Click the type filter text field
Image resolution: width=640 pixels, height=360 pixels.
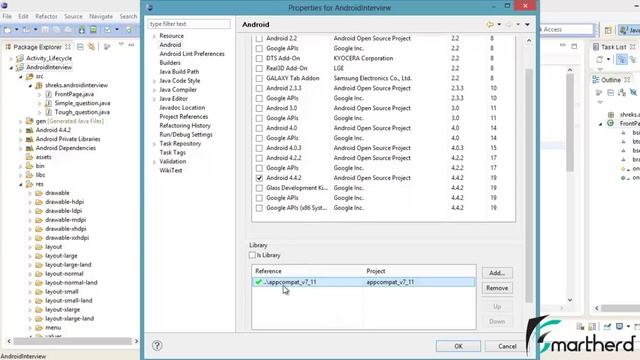189,24
